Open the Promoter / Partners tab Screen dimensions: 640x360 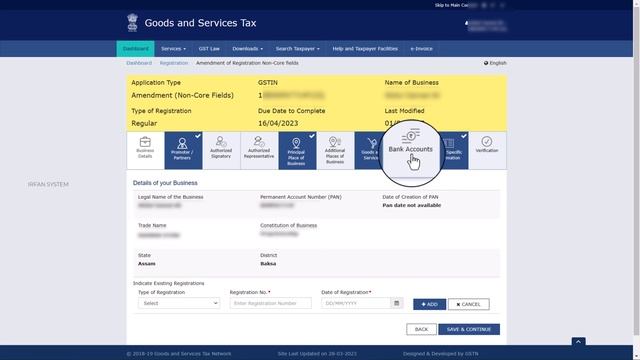point(183,150)
